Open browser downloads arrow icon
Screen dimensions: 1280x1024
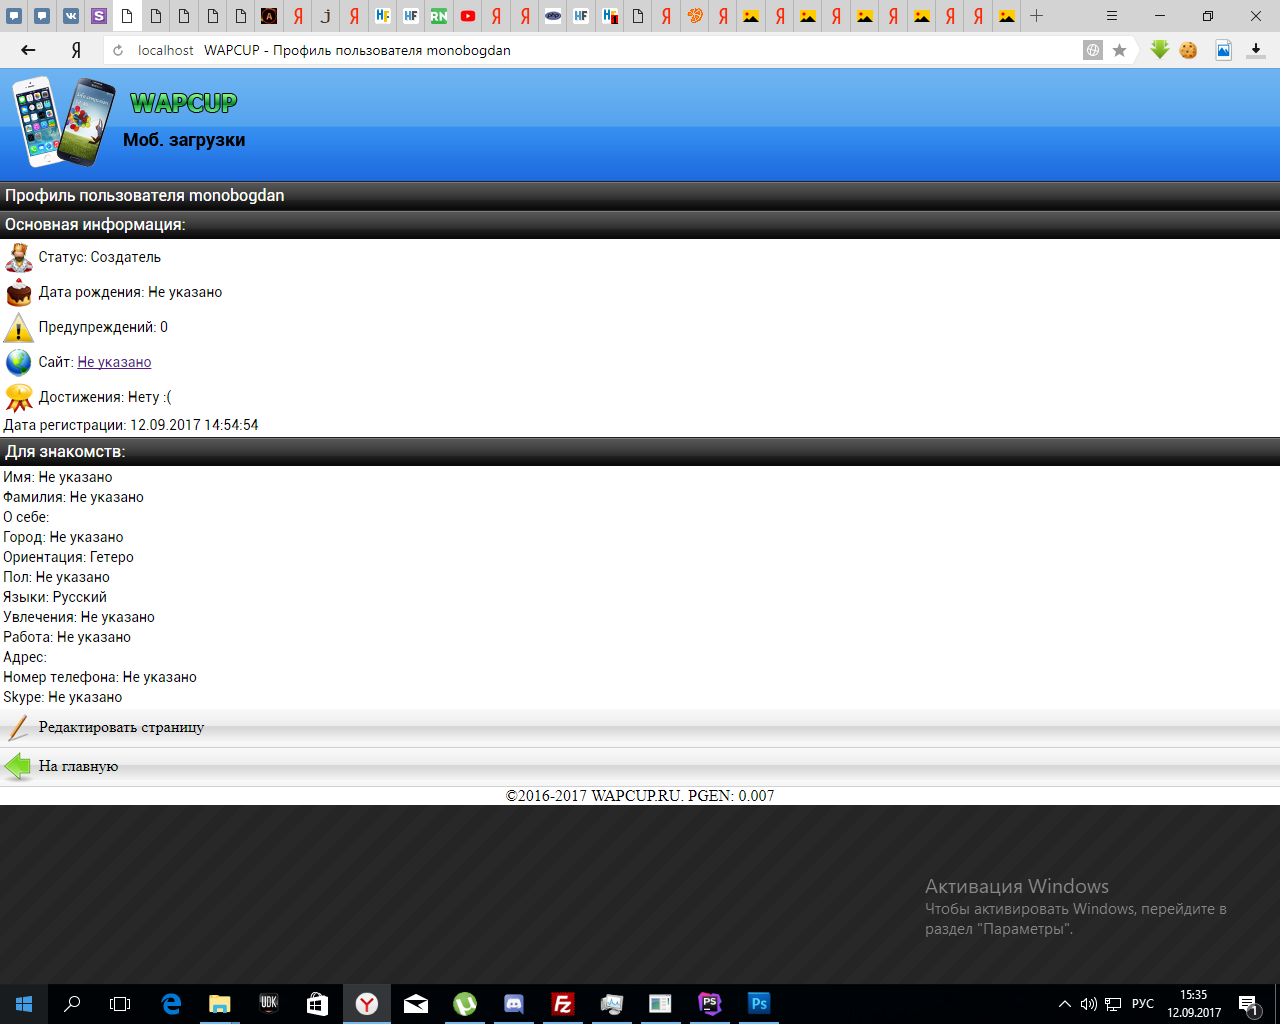[1256, 50]
